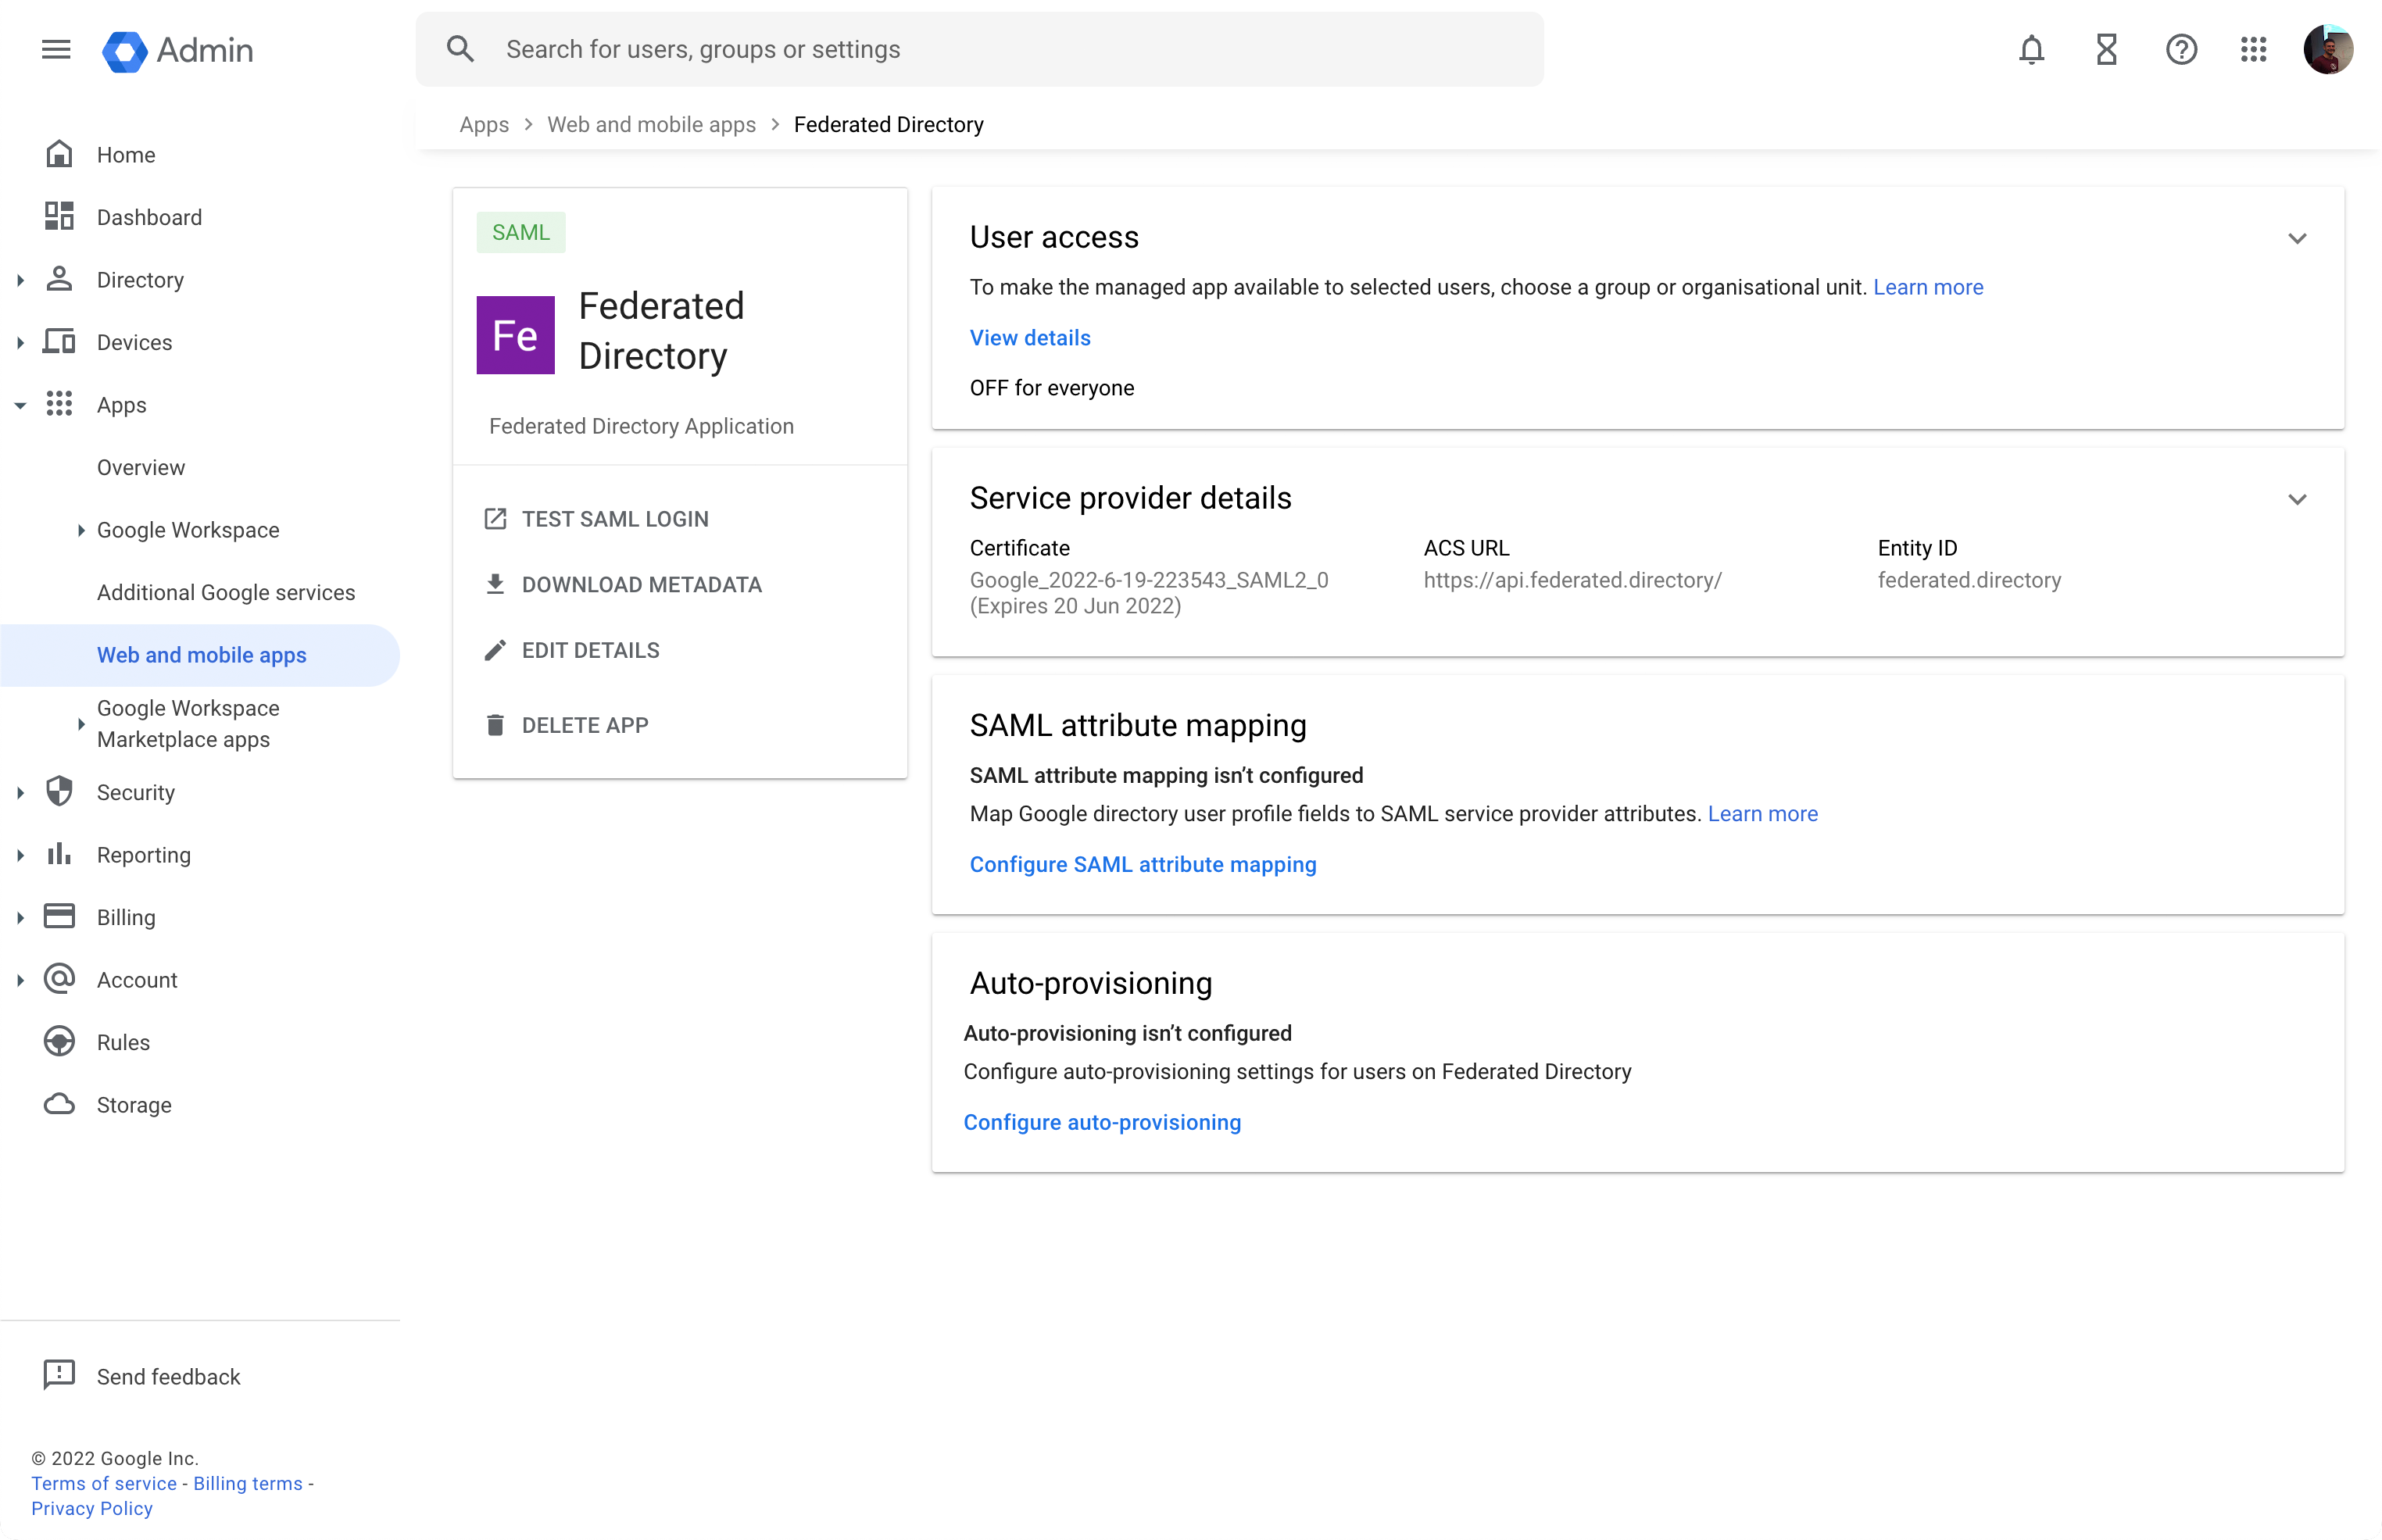Viewport: 2382px width, 1540px height.
Task: Click the Federated Directory app tile icon
Action: [515, 335]
